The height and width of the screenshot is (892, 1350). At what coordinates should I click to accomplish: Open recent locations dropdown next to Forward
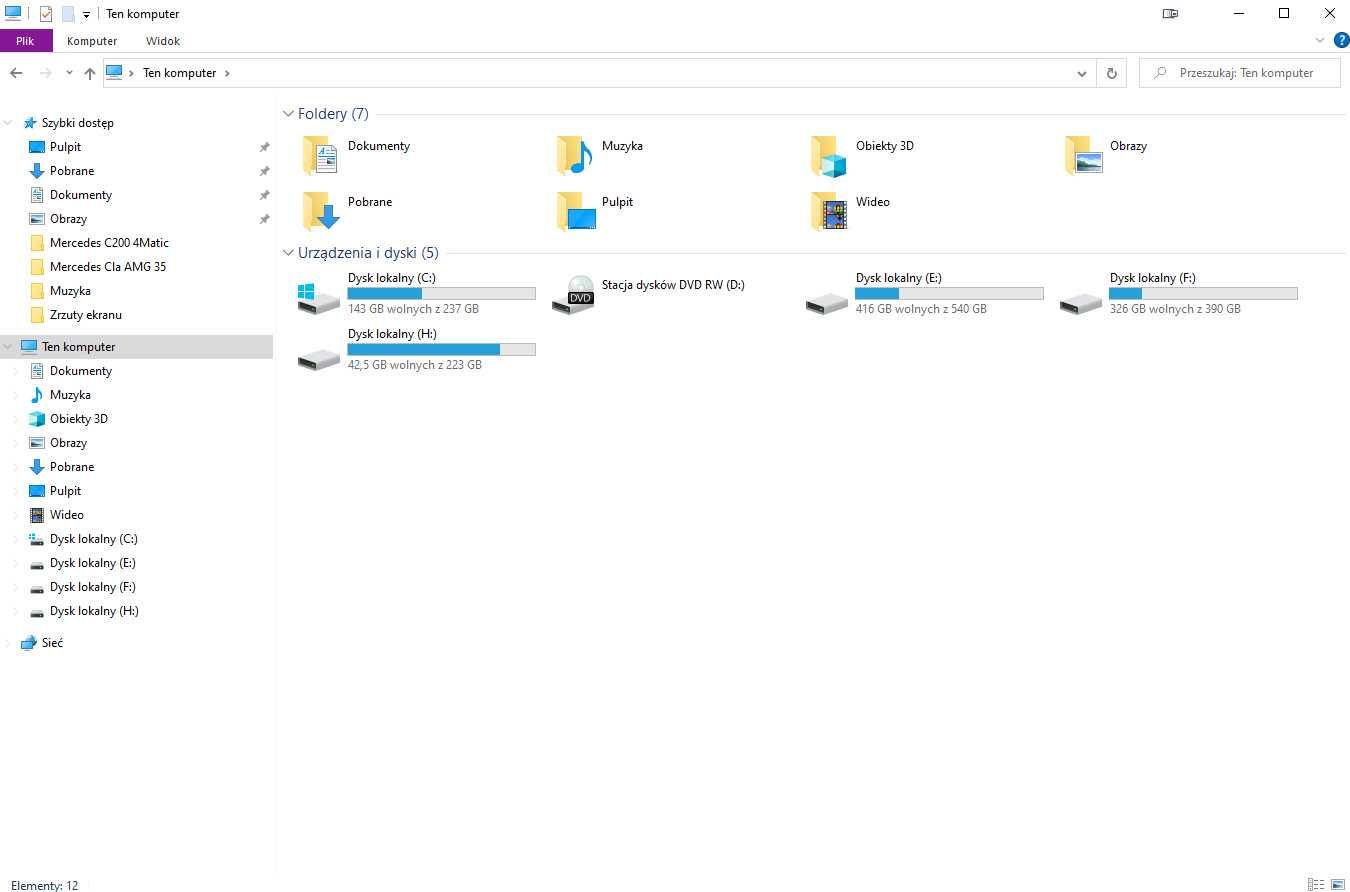tap(69, 73)
